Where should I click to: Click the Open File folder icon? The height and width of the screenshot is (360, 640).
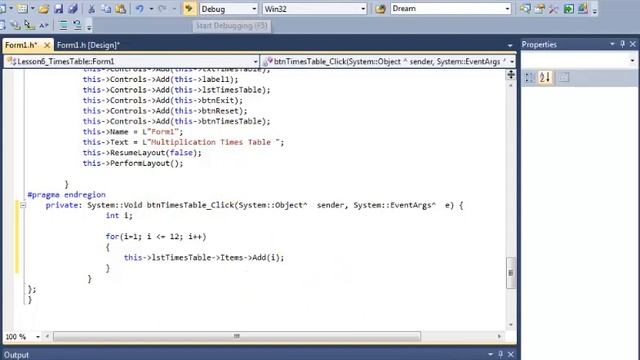click(44, 9)
